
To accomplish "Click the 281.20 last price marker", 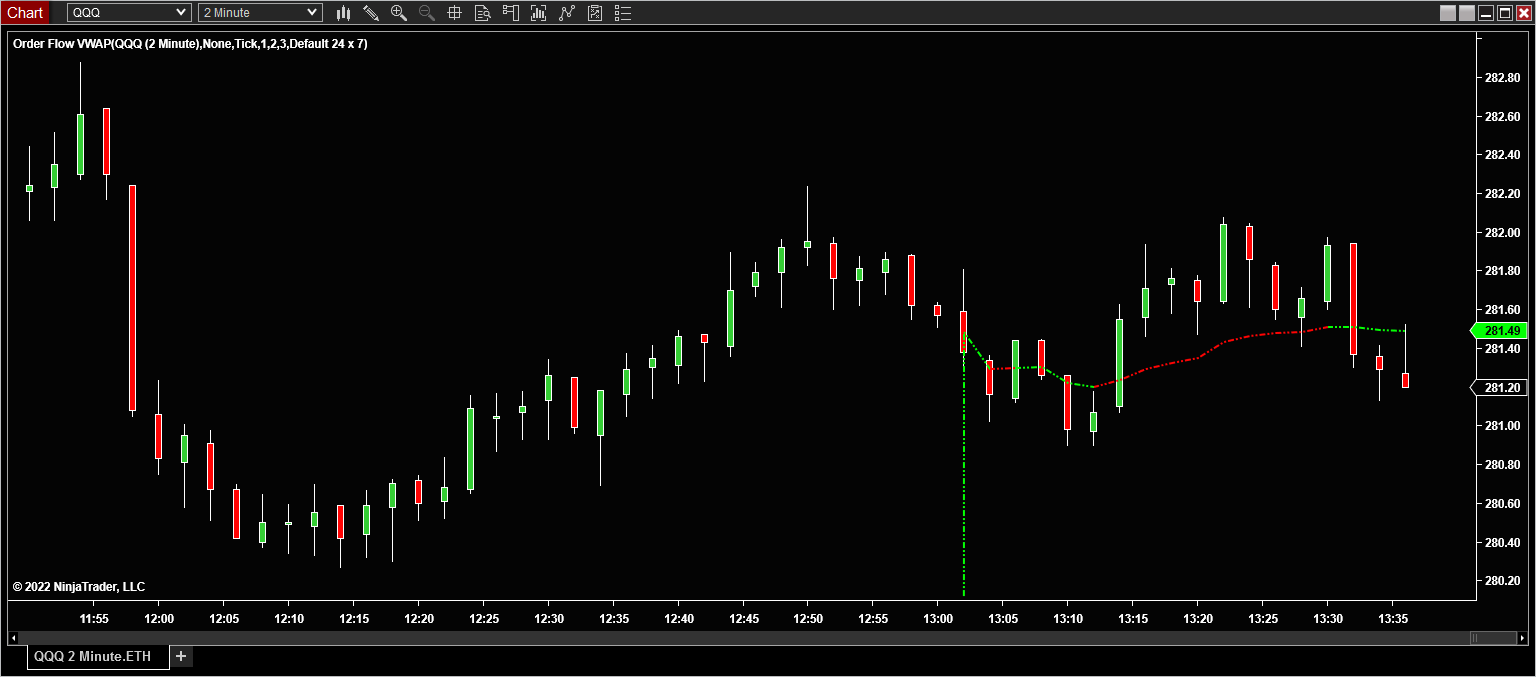I will click(1498, 388).
